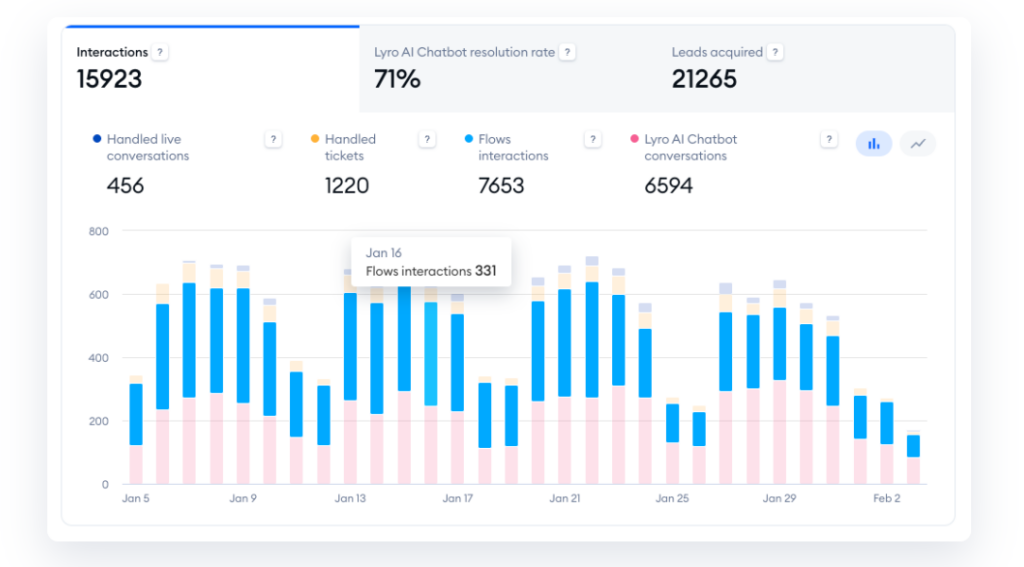
Task: Click the orange Handled tickets dot
Action: coord(315,138)
